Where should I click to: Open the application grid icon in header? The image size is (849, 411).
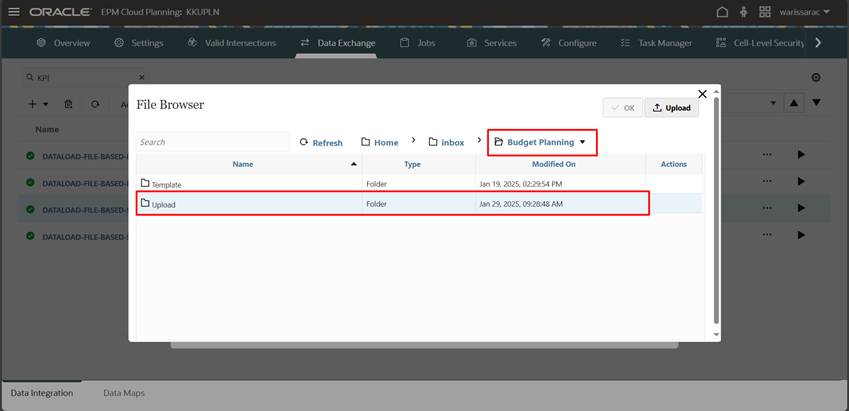click(765, 12)
